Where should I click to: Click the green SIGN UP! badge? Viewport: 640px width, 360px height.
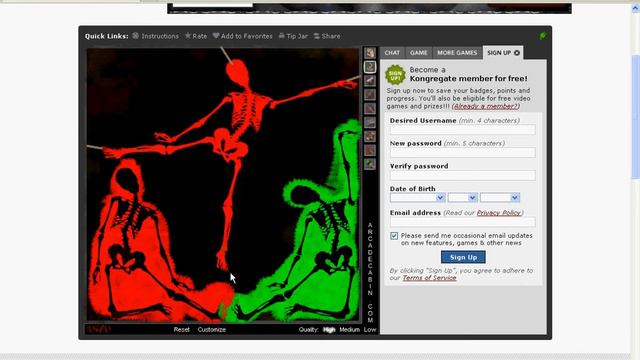[395, 75]
